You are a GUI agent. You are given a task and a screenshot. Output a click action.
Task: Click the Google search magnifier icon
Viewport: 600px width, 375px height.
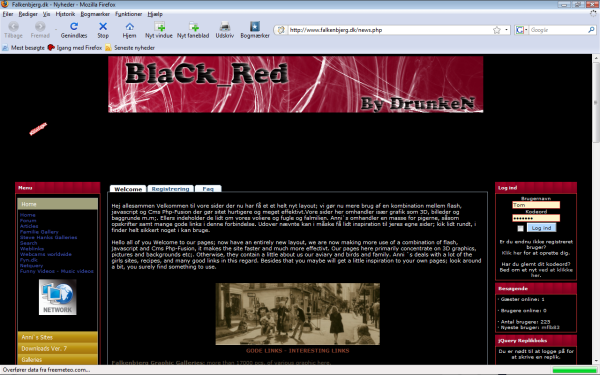[x=591, y=30]
